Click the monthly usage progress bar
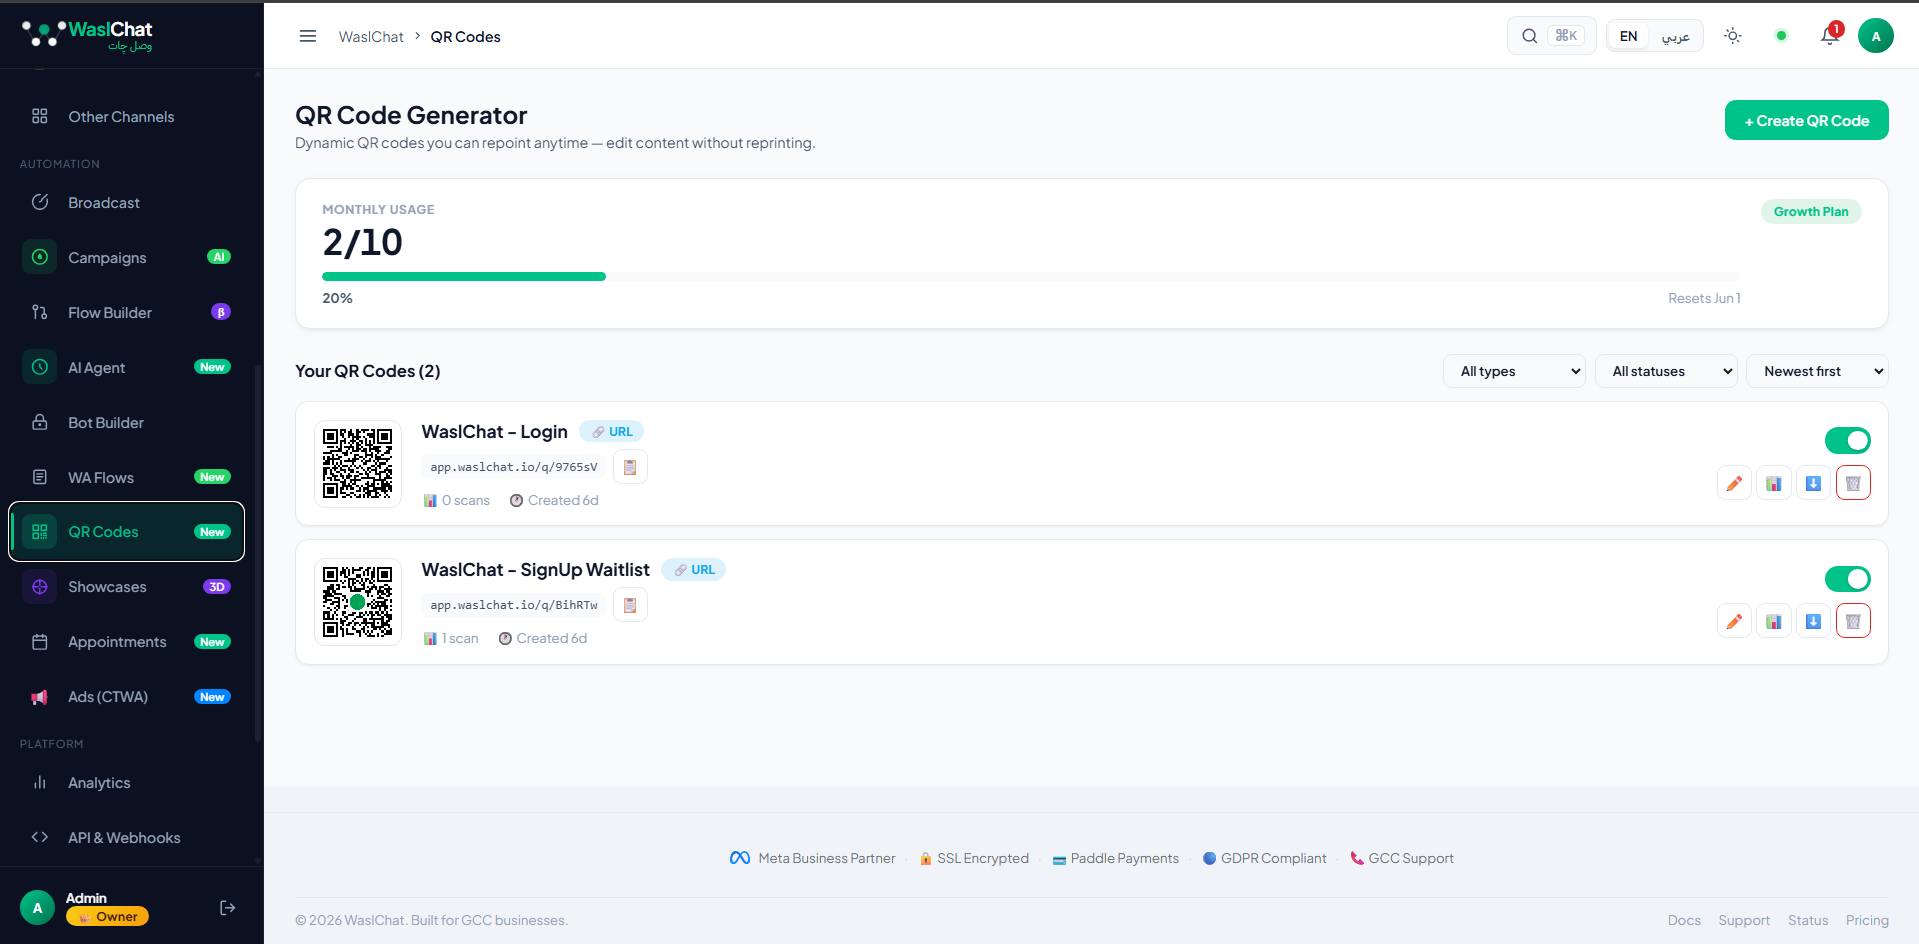 pos(1031,276)
